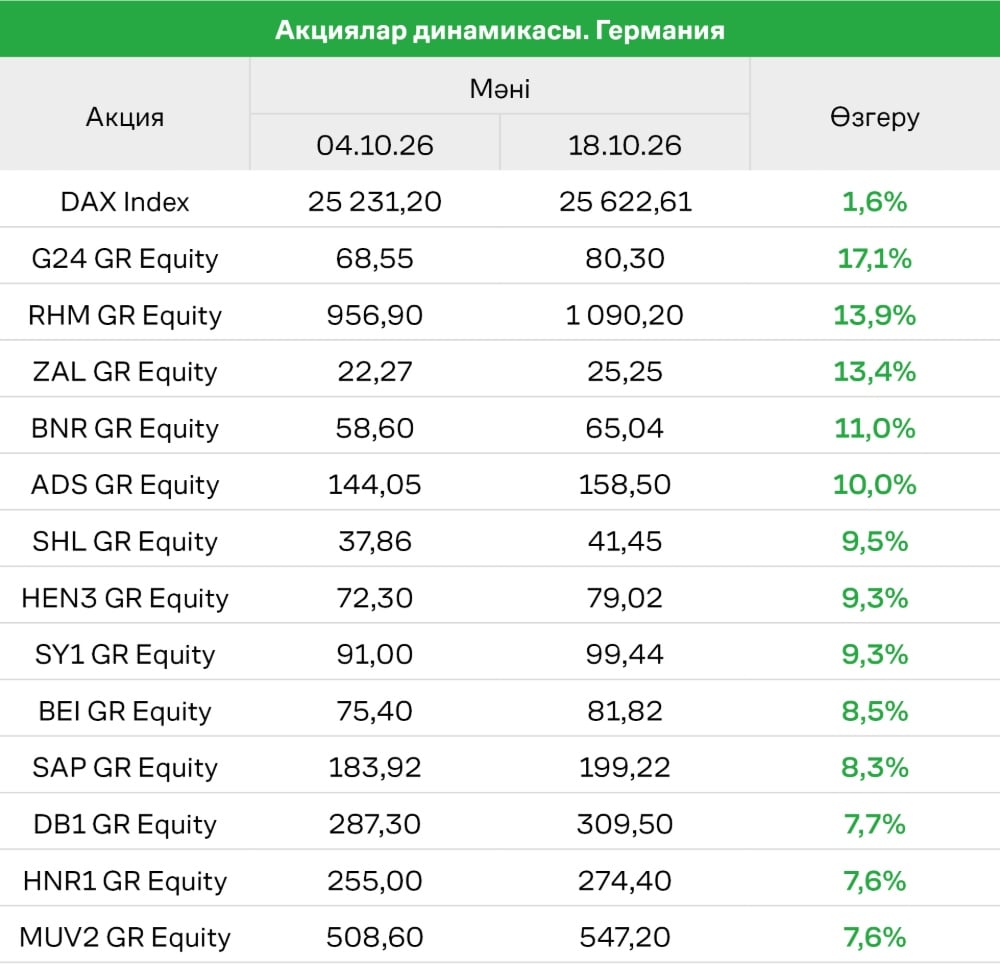Click the 956,90 value cell
The height and width of the screenshot is (971, 1000).
tap(375, 316)
